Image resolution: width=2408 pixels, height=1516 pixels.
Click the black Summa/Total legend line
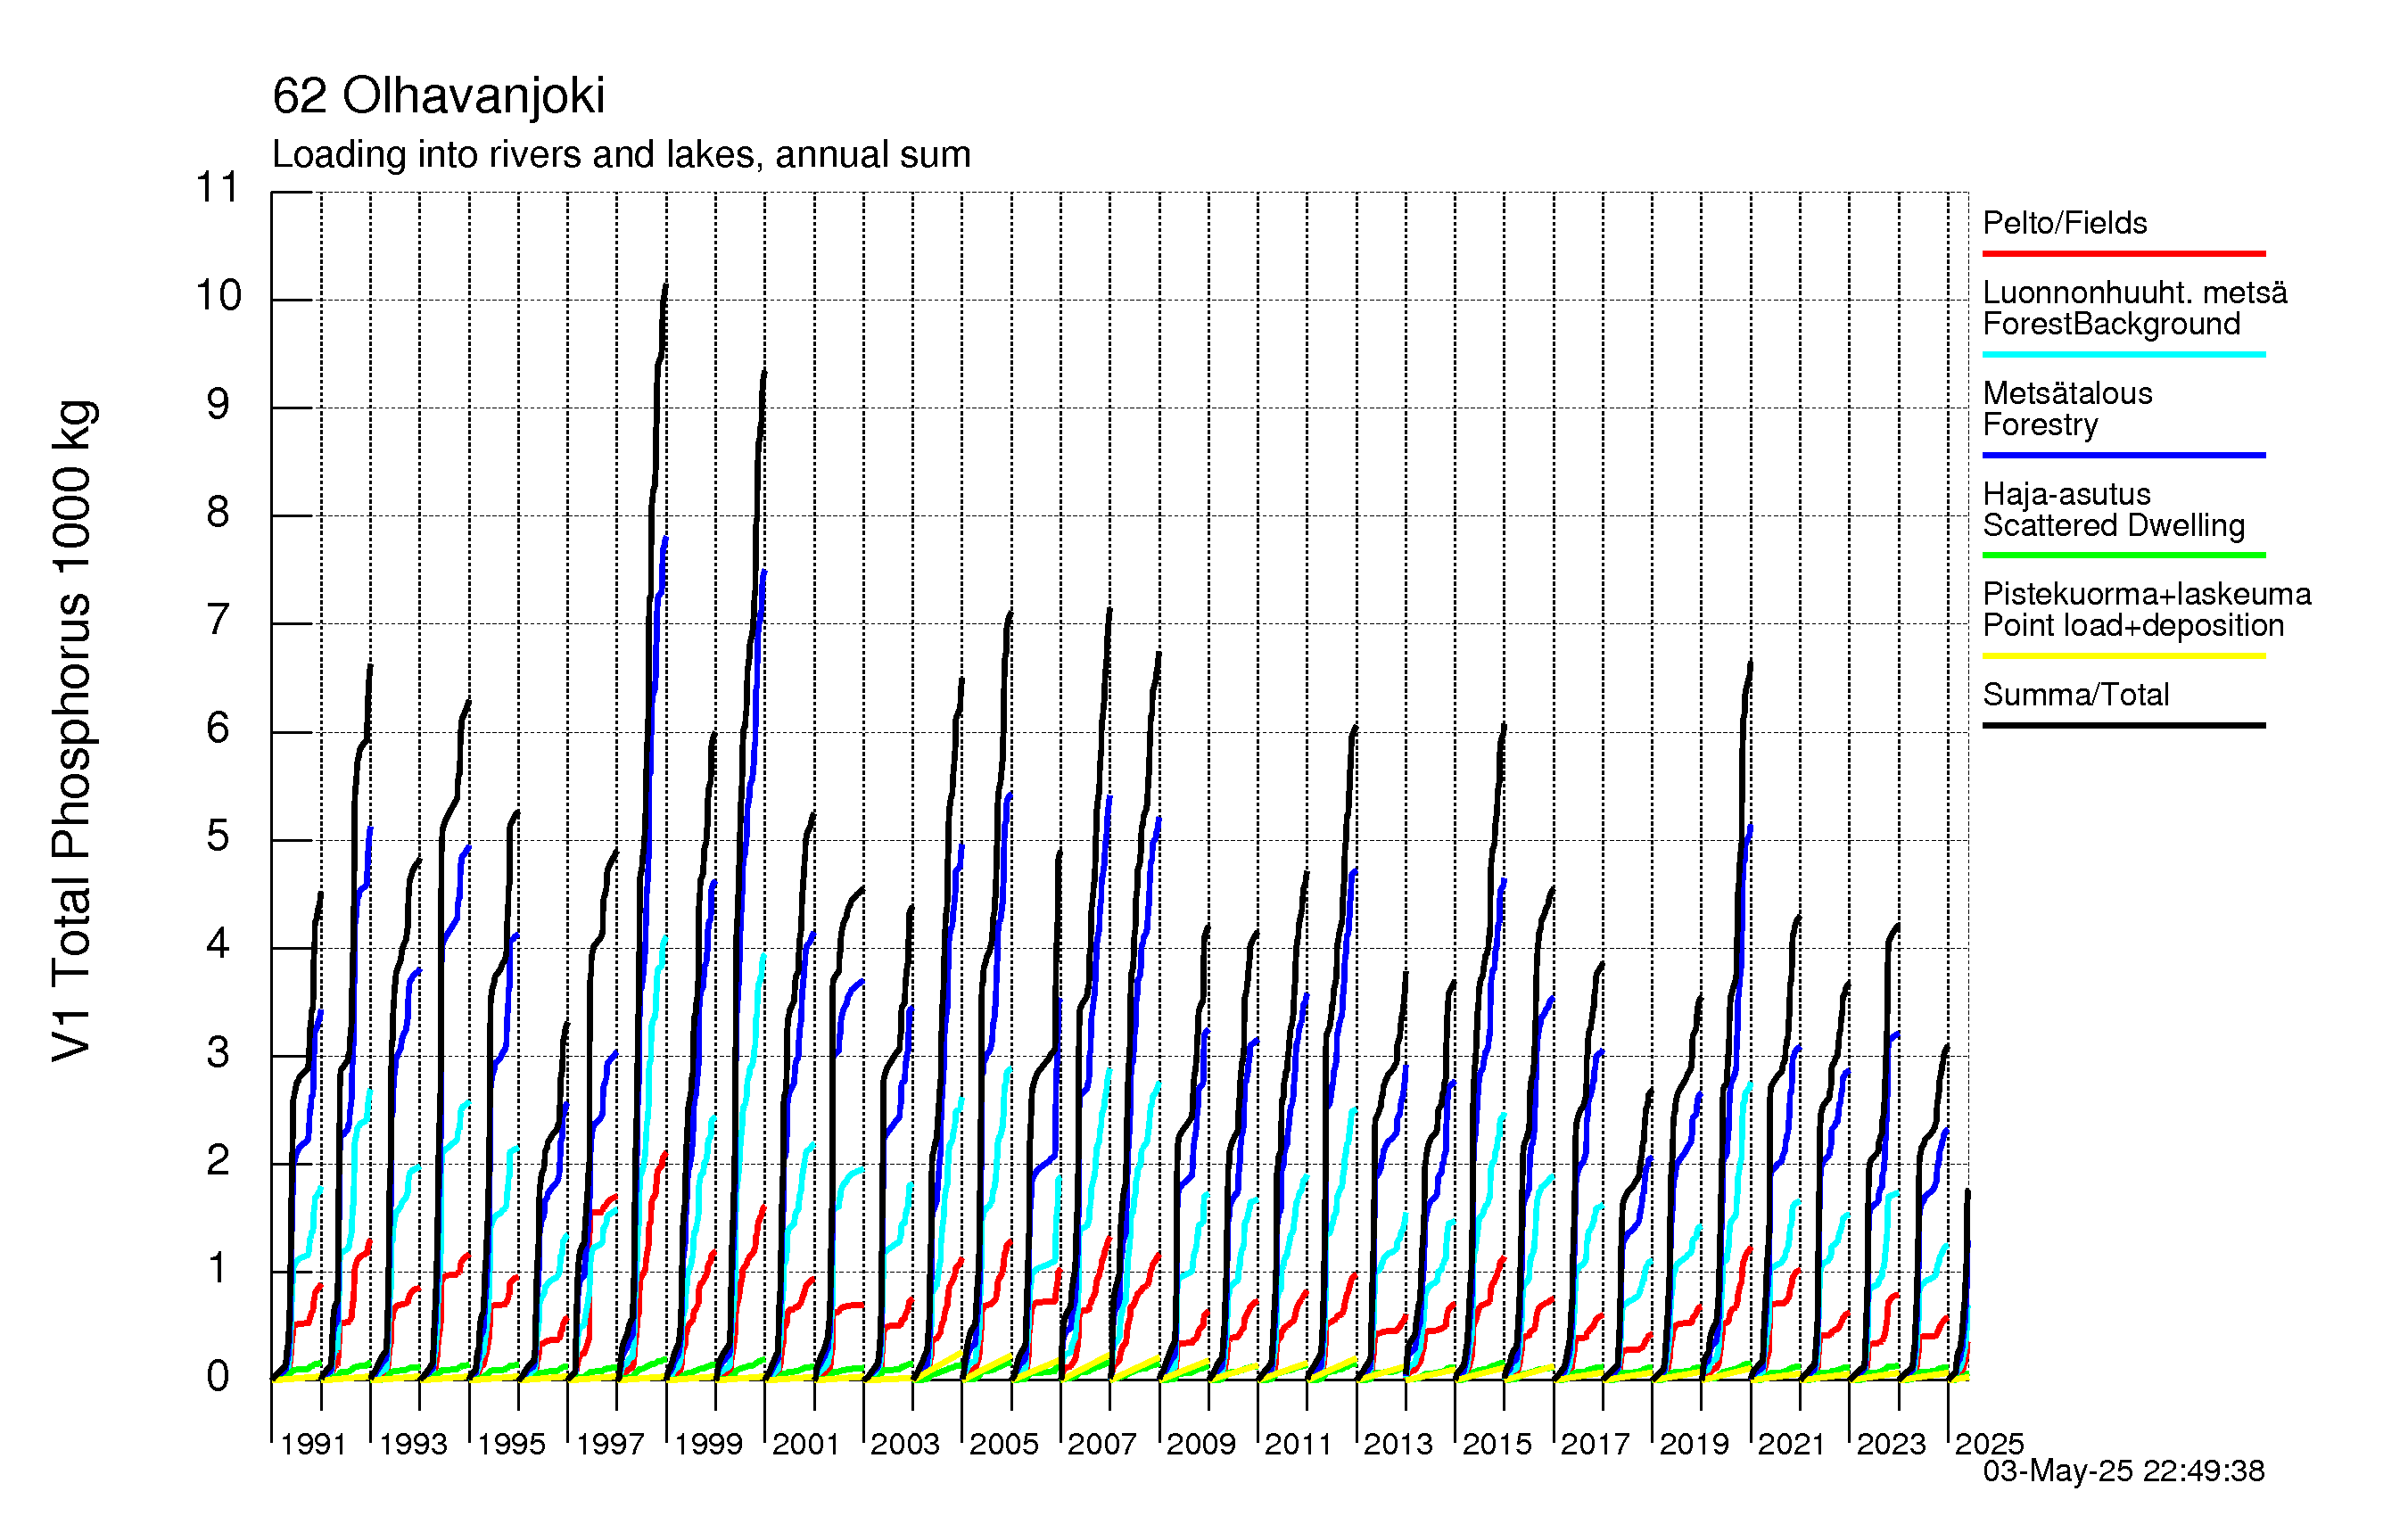pos(2124,725)
